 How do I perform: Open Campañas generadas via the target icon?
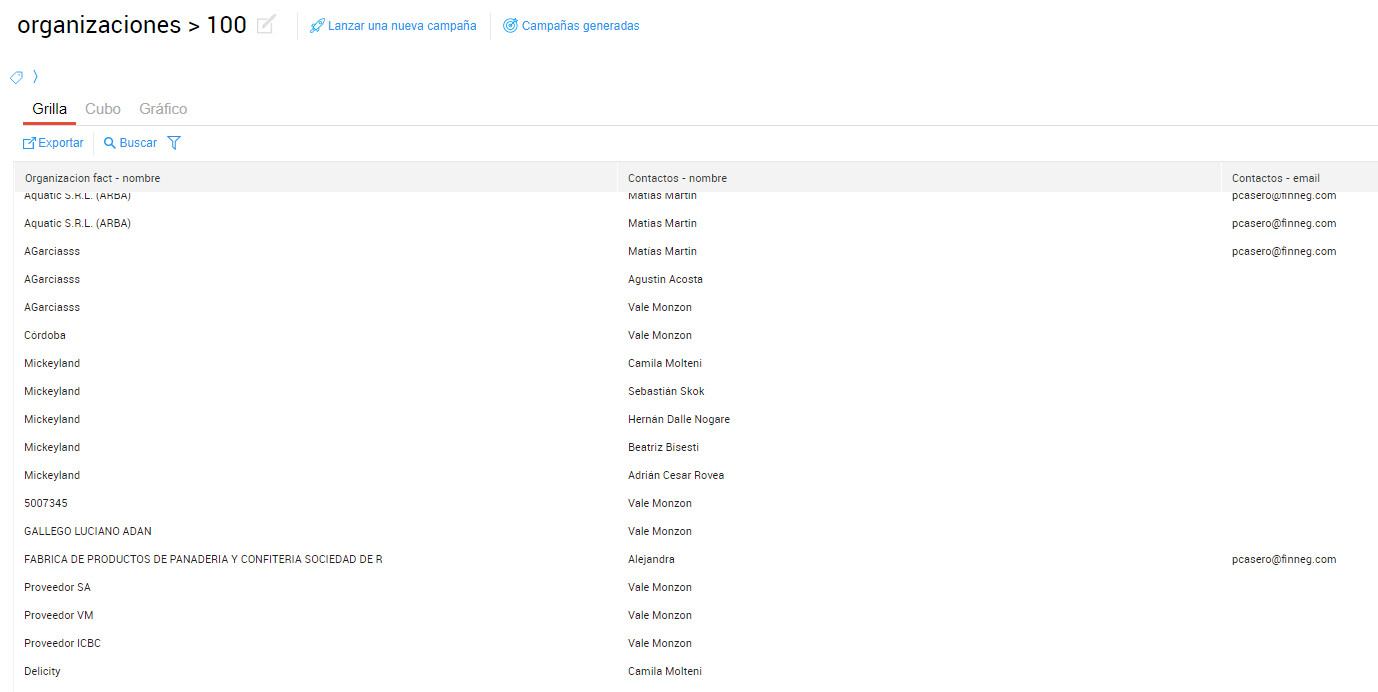pyautogui.click(x=510, y=26)
